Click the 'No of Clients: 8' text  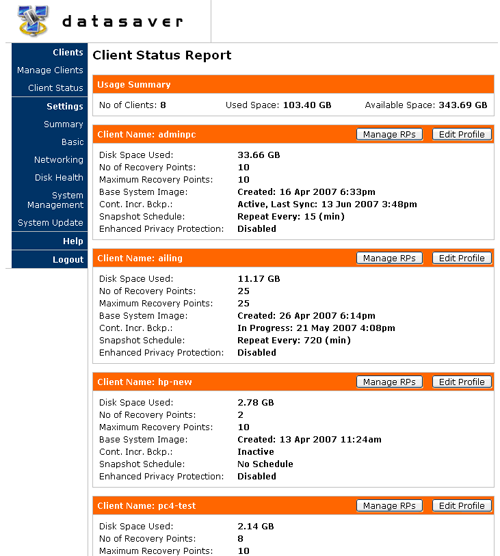pyautogui.click(x=132, y=105)
